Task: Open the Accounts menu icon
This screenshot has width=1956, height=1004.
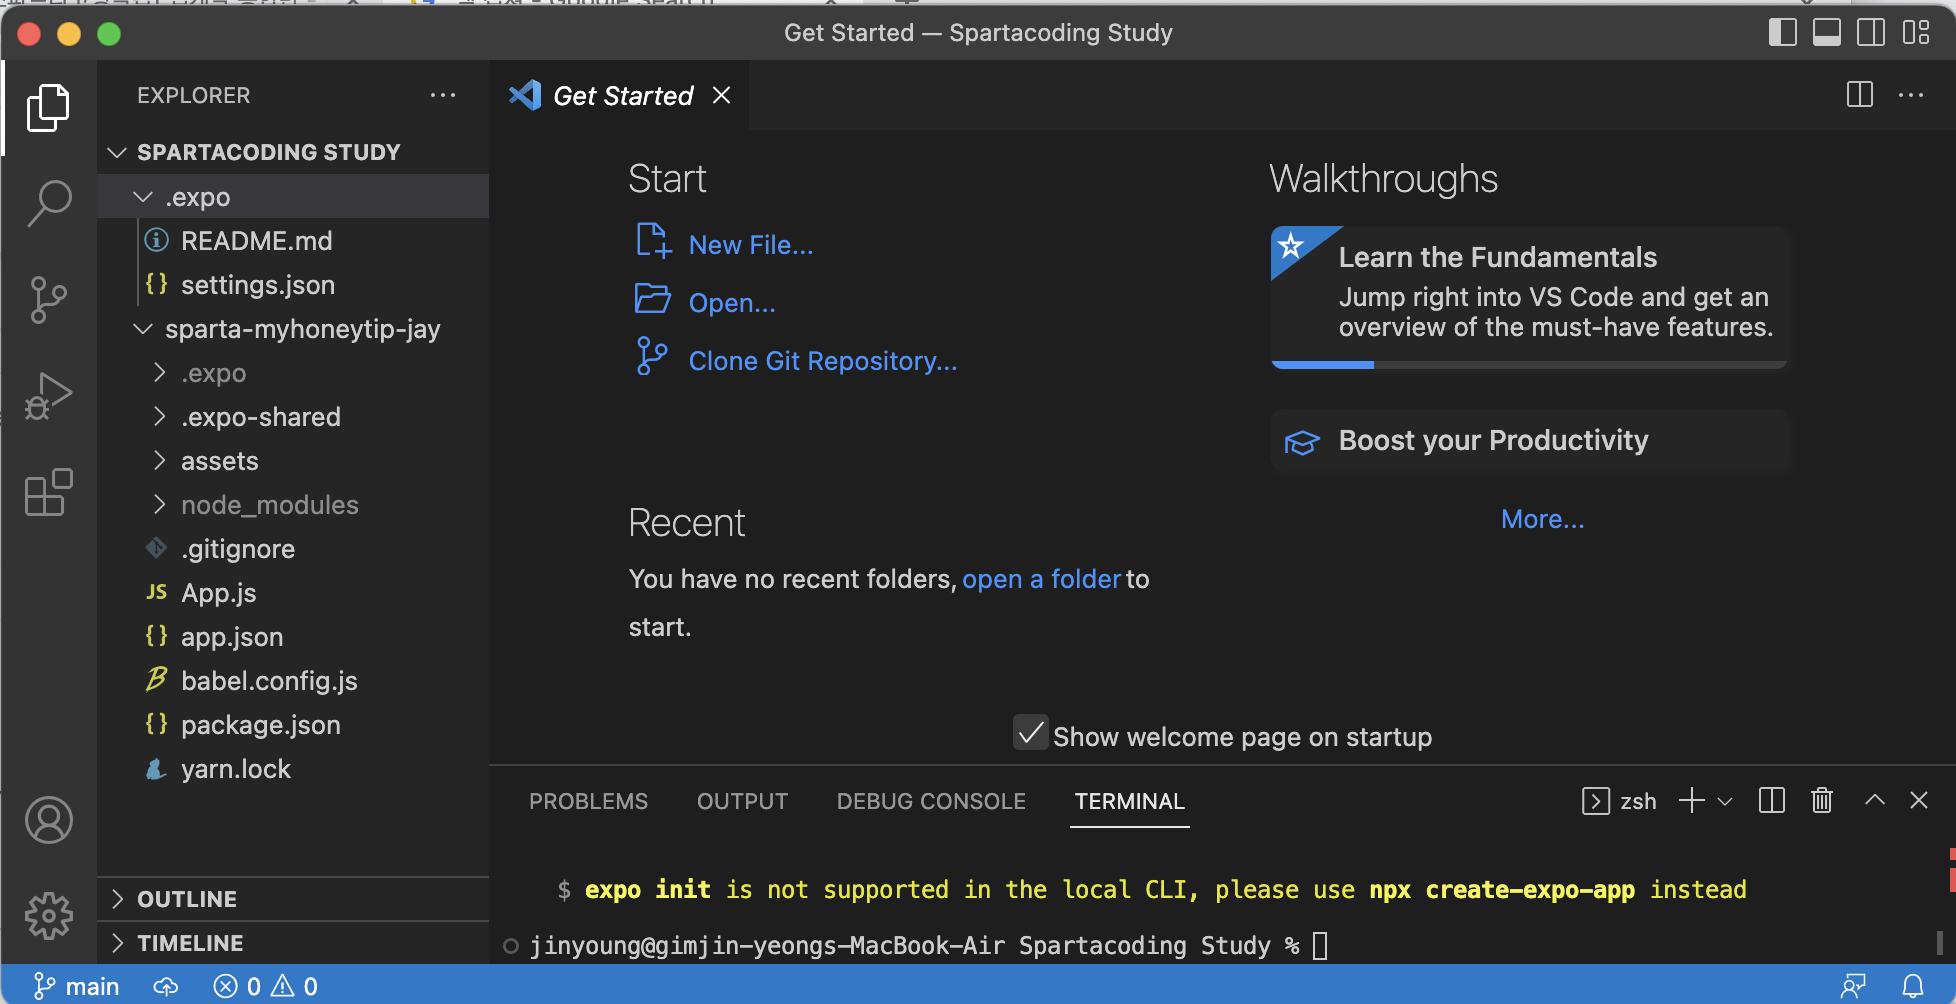Action: pos(48,820)
